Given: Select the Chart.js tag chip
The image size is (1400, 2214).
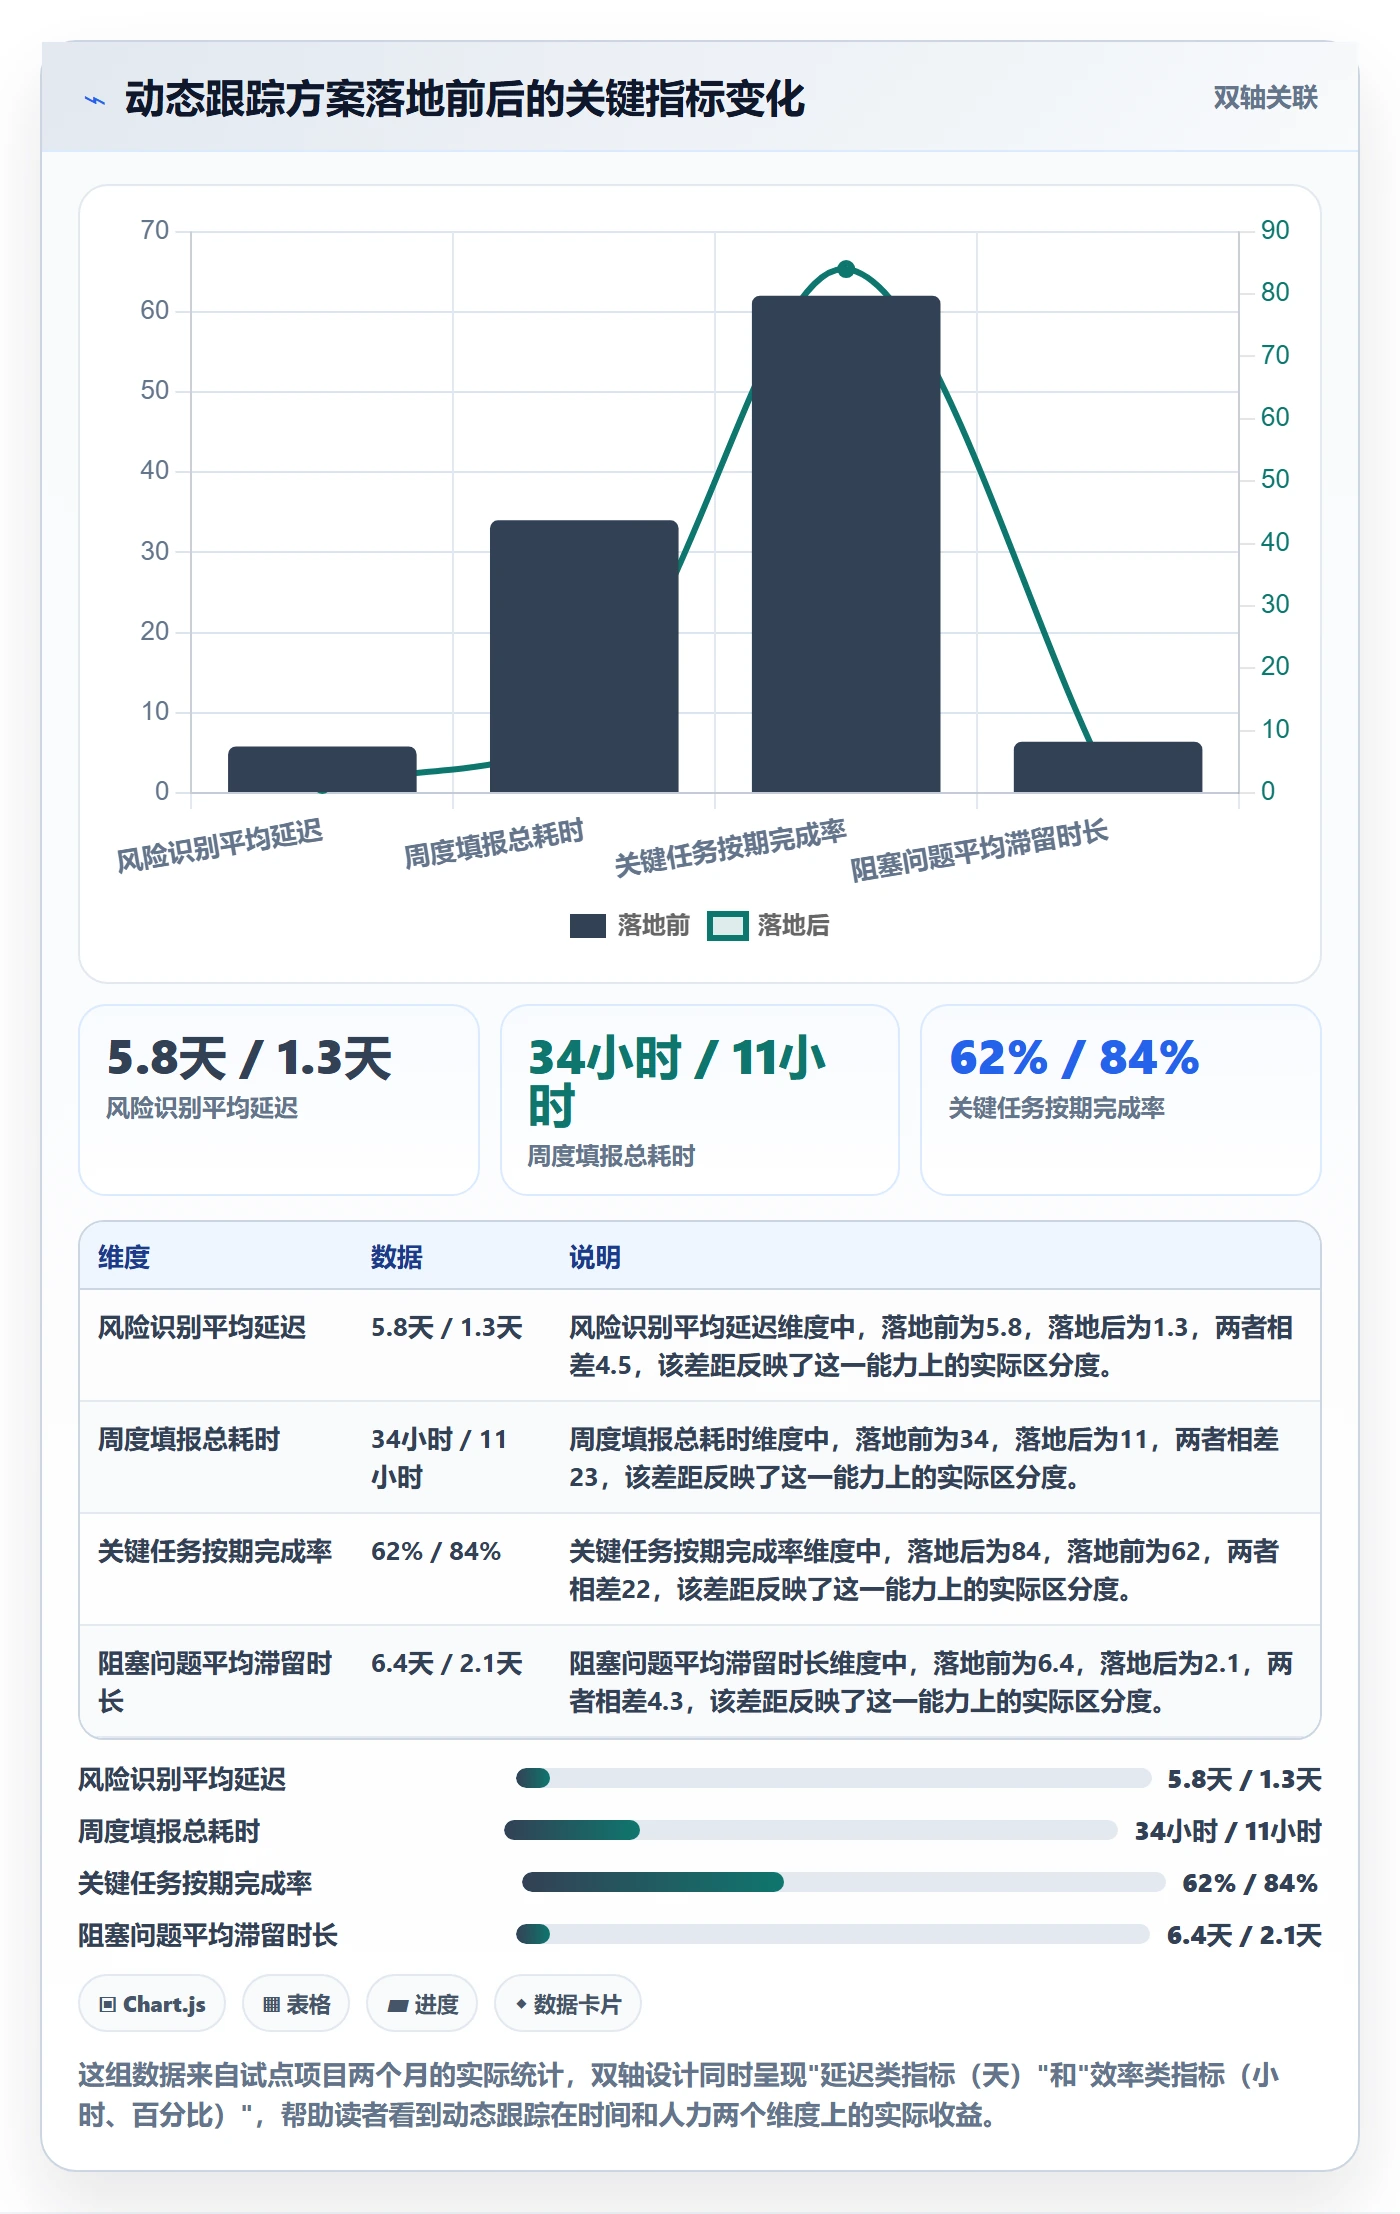Looking at the screenshot, I should point(152,2004).
